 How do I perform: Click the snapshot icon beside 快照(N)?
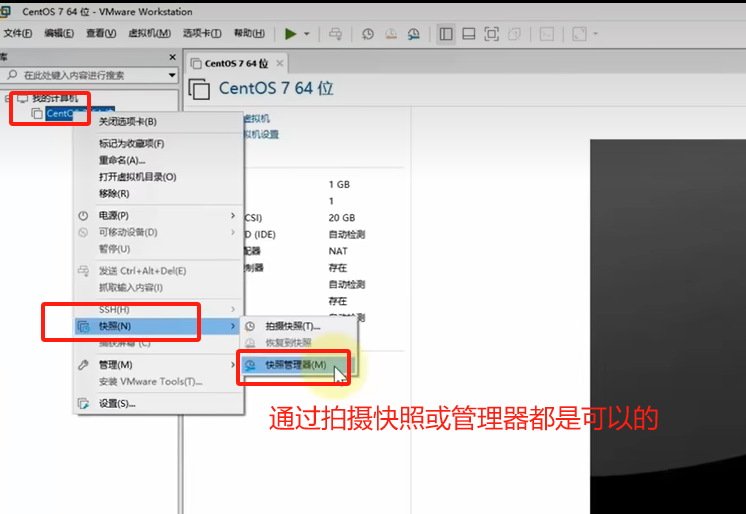[83, 326]
